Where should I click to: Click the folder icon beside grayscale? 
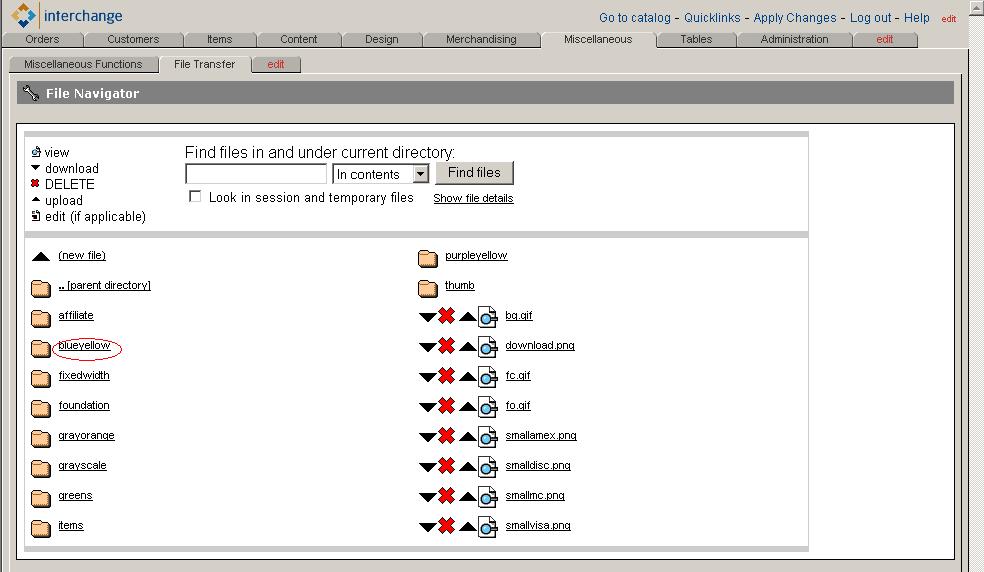41,468
